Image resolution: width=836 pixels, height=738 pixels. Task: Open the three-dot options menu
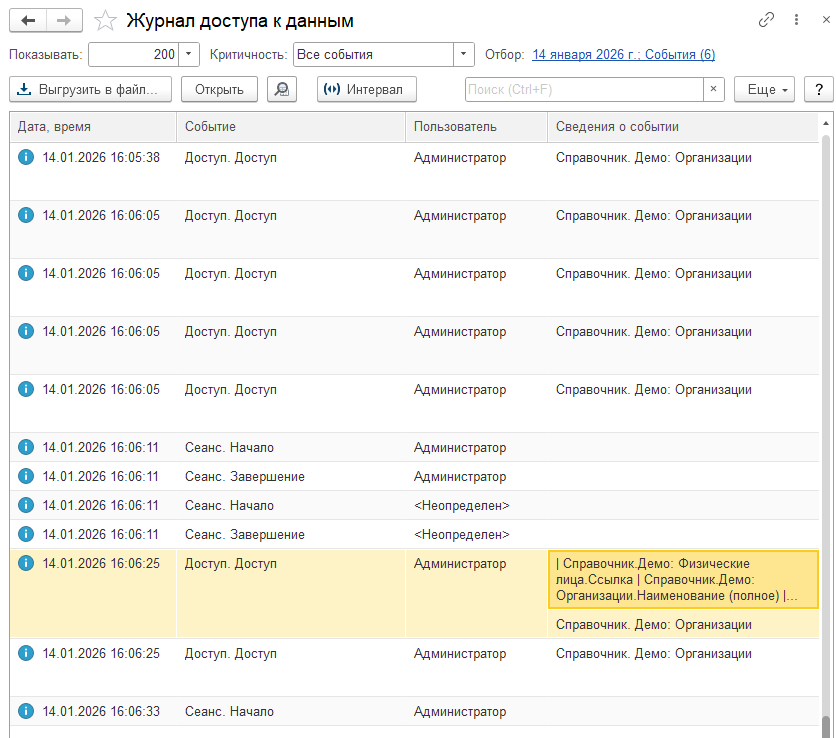pos(796,20)
